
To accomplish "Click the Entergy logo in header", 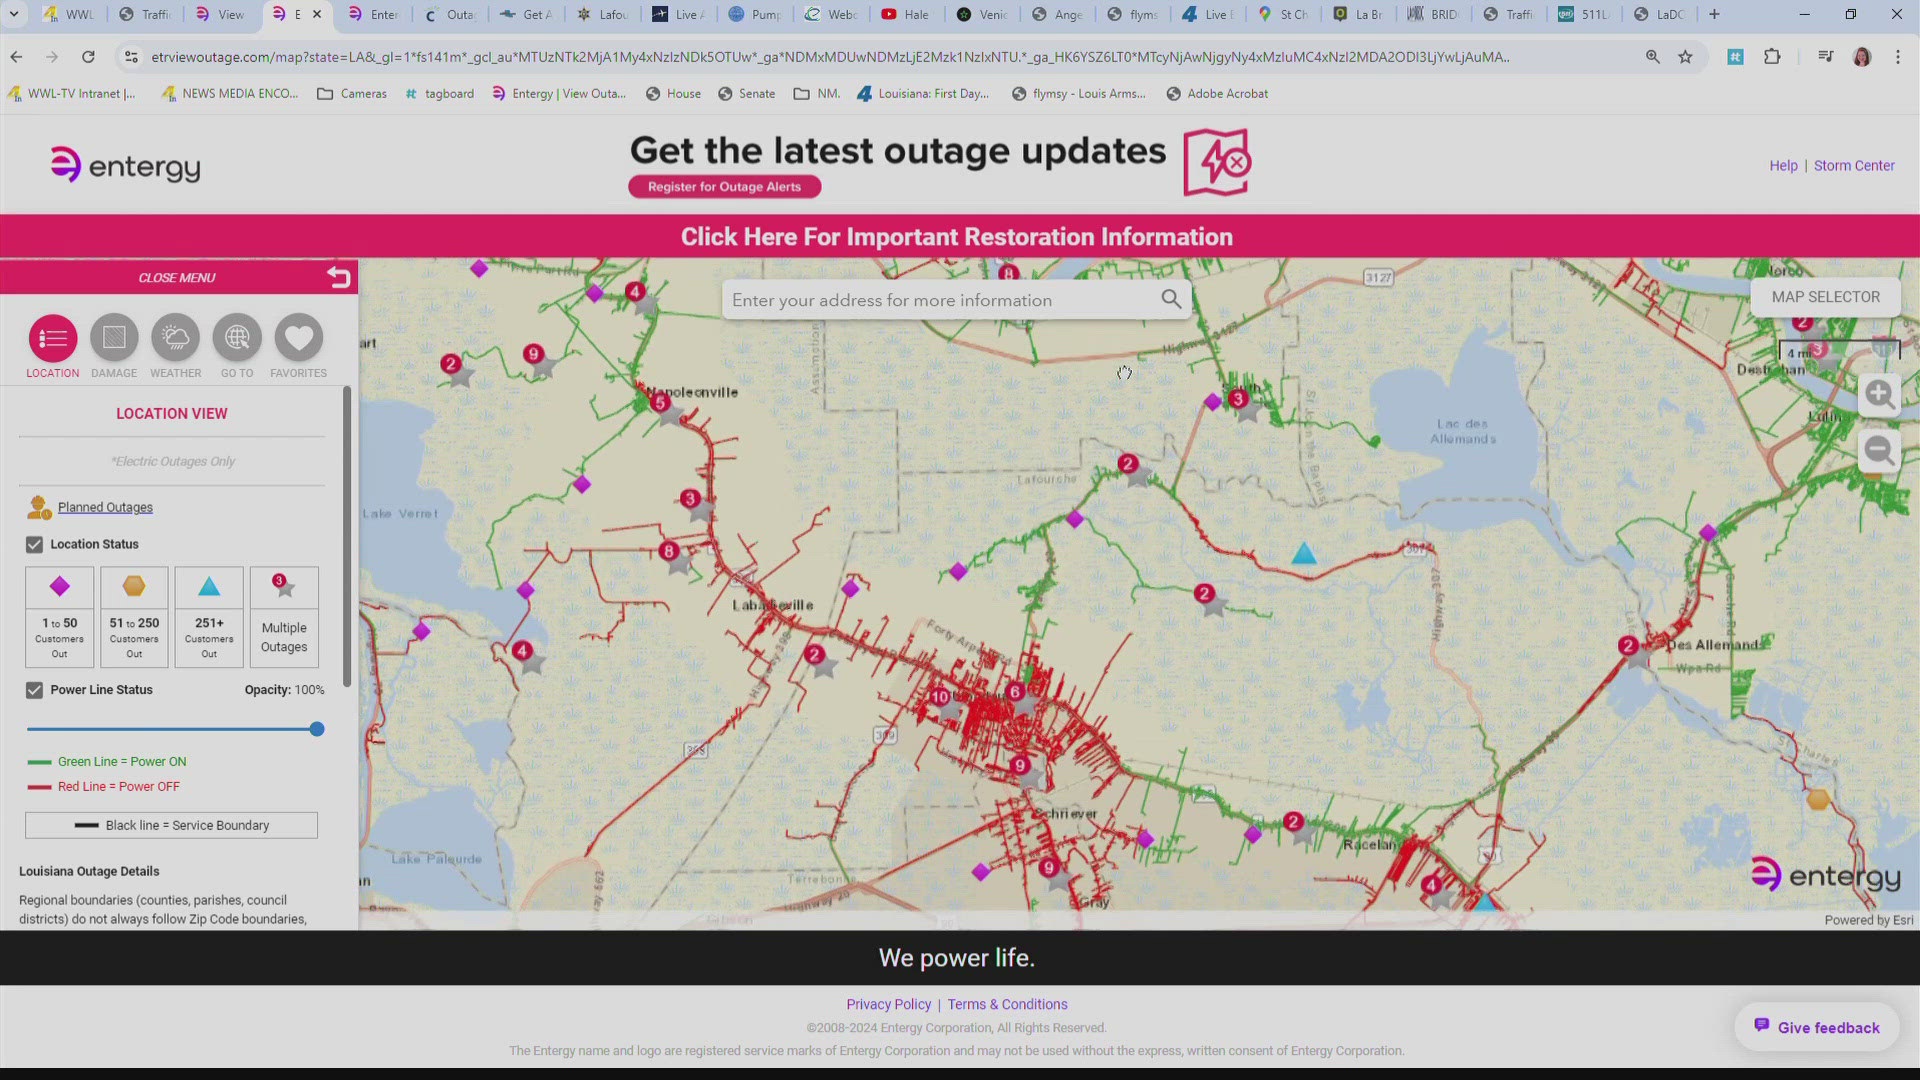I will click(x=125, y=165).
